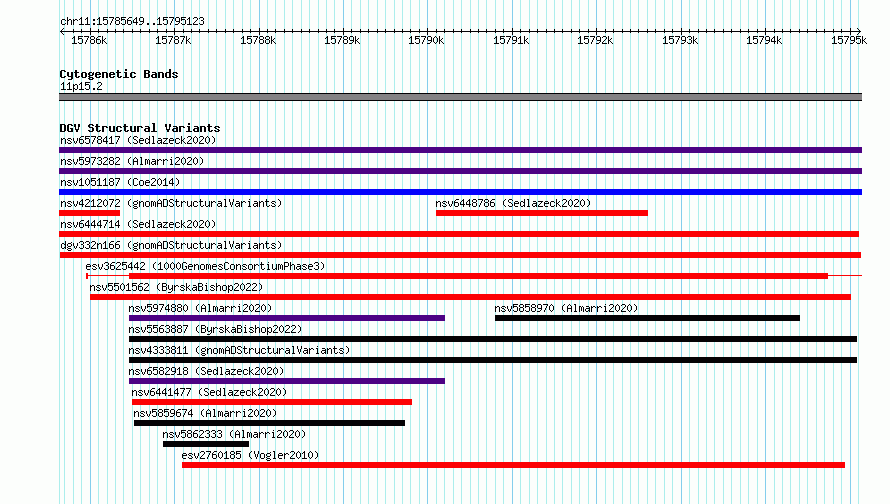890x504 pixels.
Task: Click the 15792k ruler position
Action: pos(595,40)
